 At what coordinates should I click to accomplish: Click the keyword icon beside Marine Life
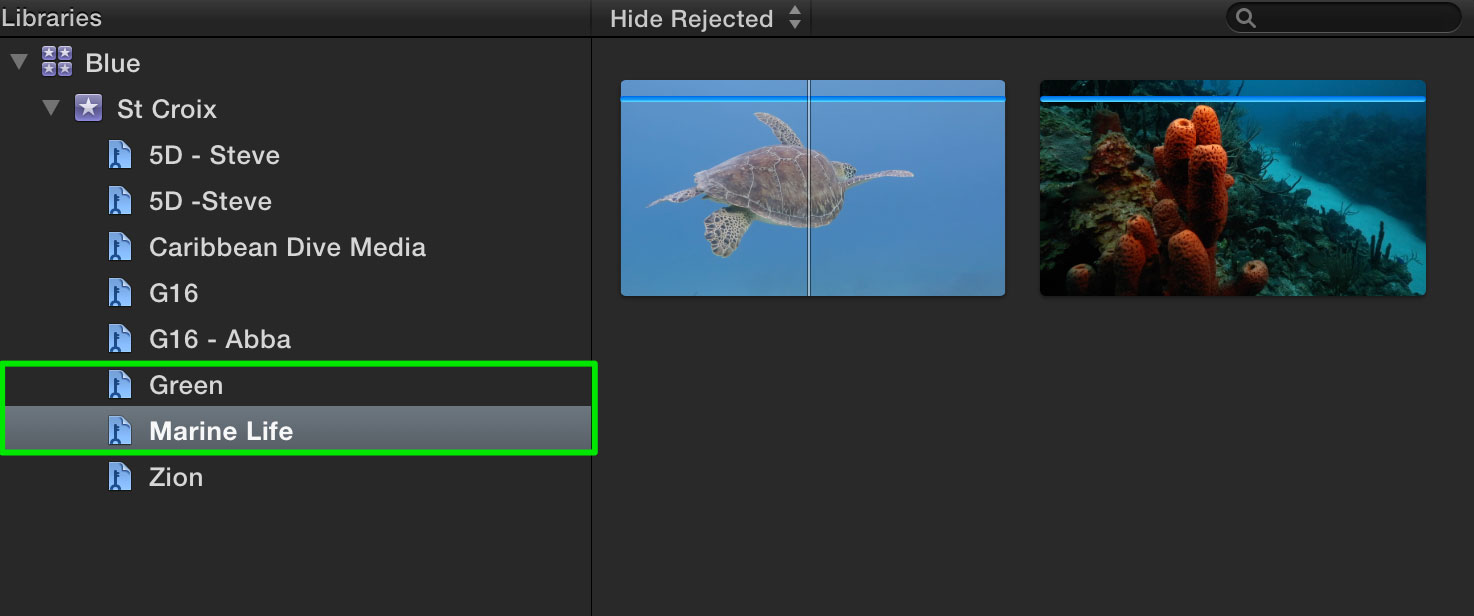[x=120, y=430]
